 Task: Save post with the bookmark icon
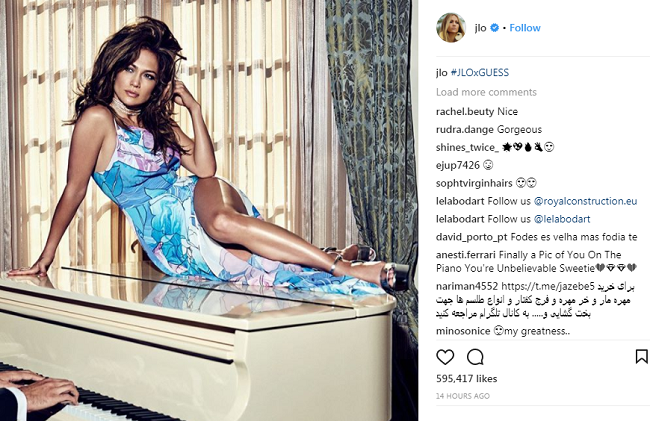pyautogui.click(x=642, y=356)
